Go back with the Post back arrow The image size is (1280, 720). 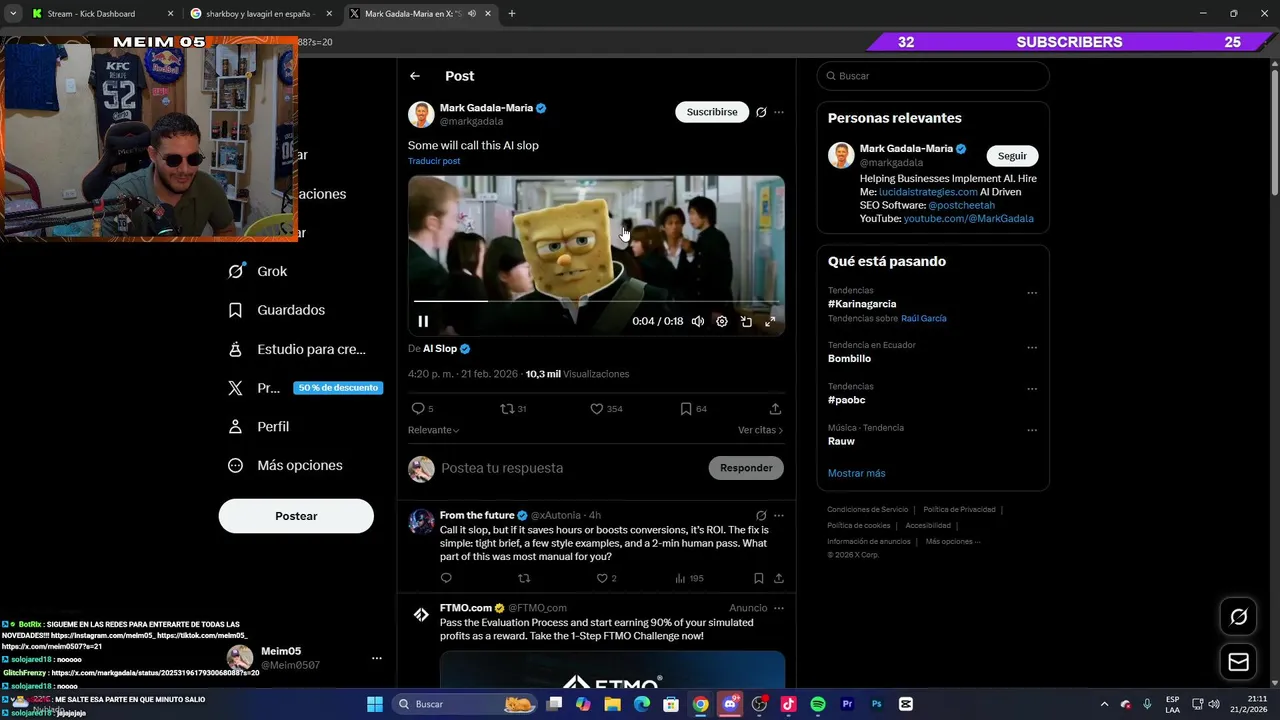[415, 76]
